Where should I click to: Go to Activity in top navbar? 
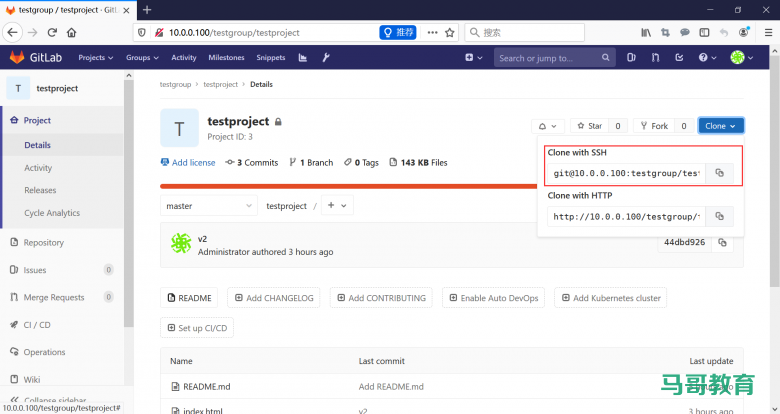click(184, 58)
